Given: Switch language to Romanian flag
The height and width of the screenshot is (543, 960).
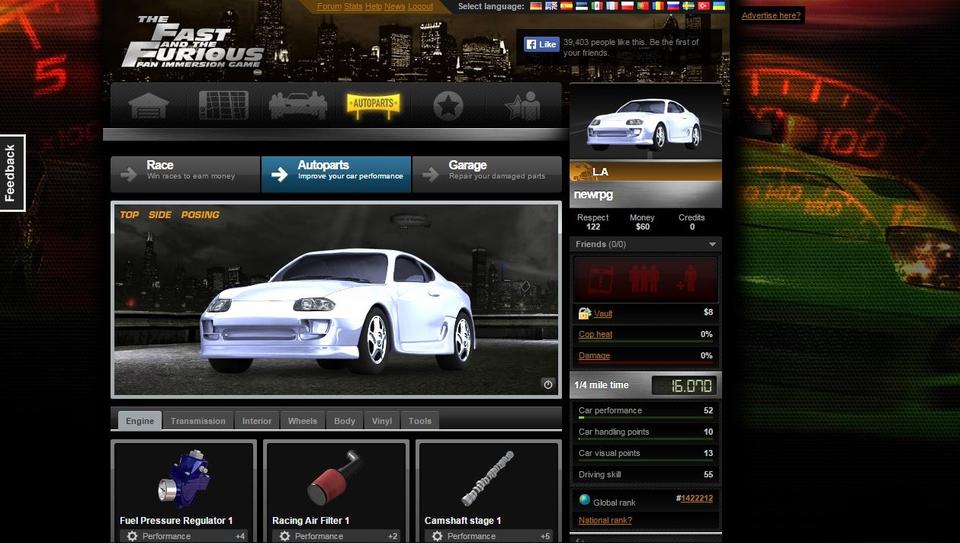Looking at the screenshot, I should coord(657,6).
